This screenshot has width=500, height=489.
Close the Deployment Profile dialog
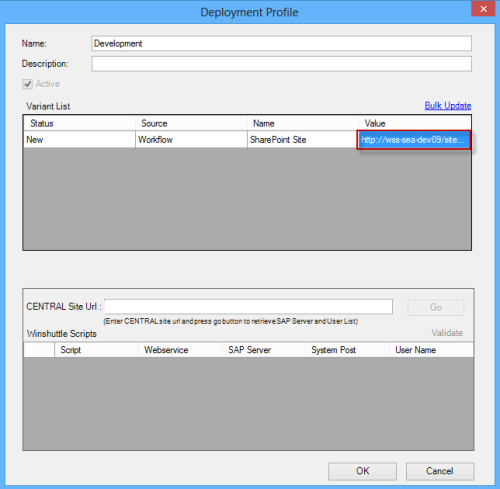(483, 9)
